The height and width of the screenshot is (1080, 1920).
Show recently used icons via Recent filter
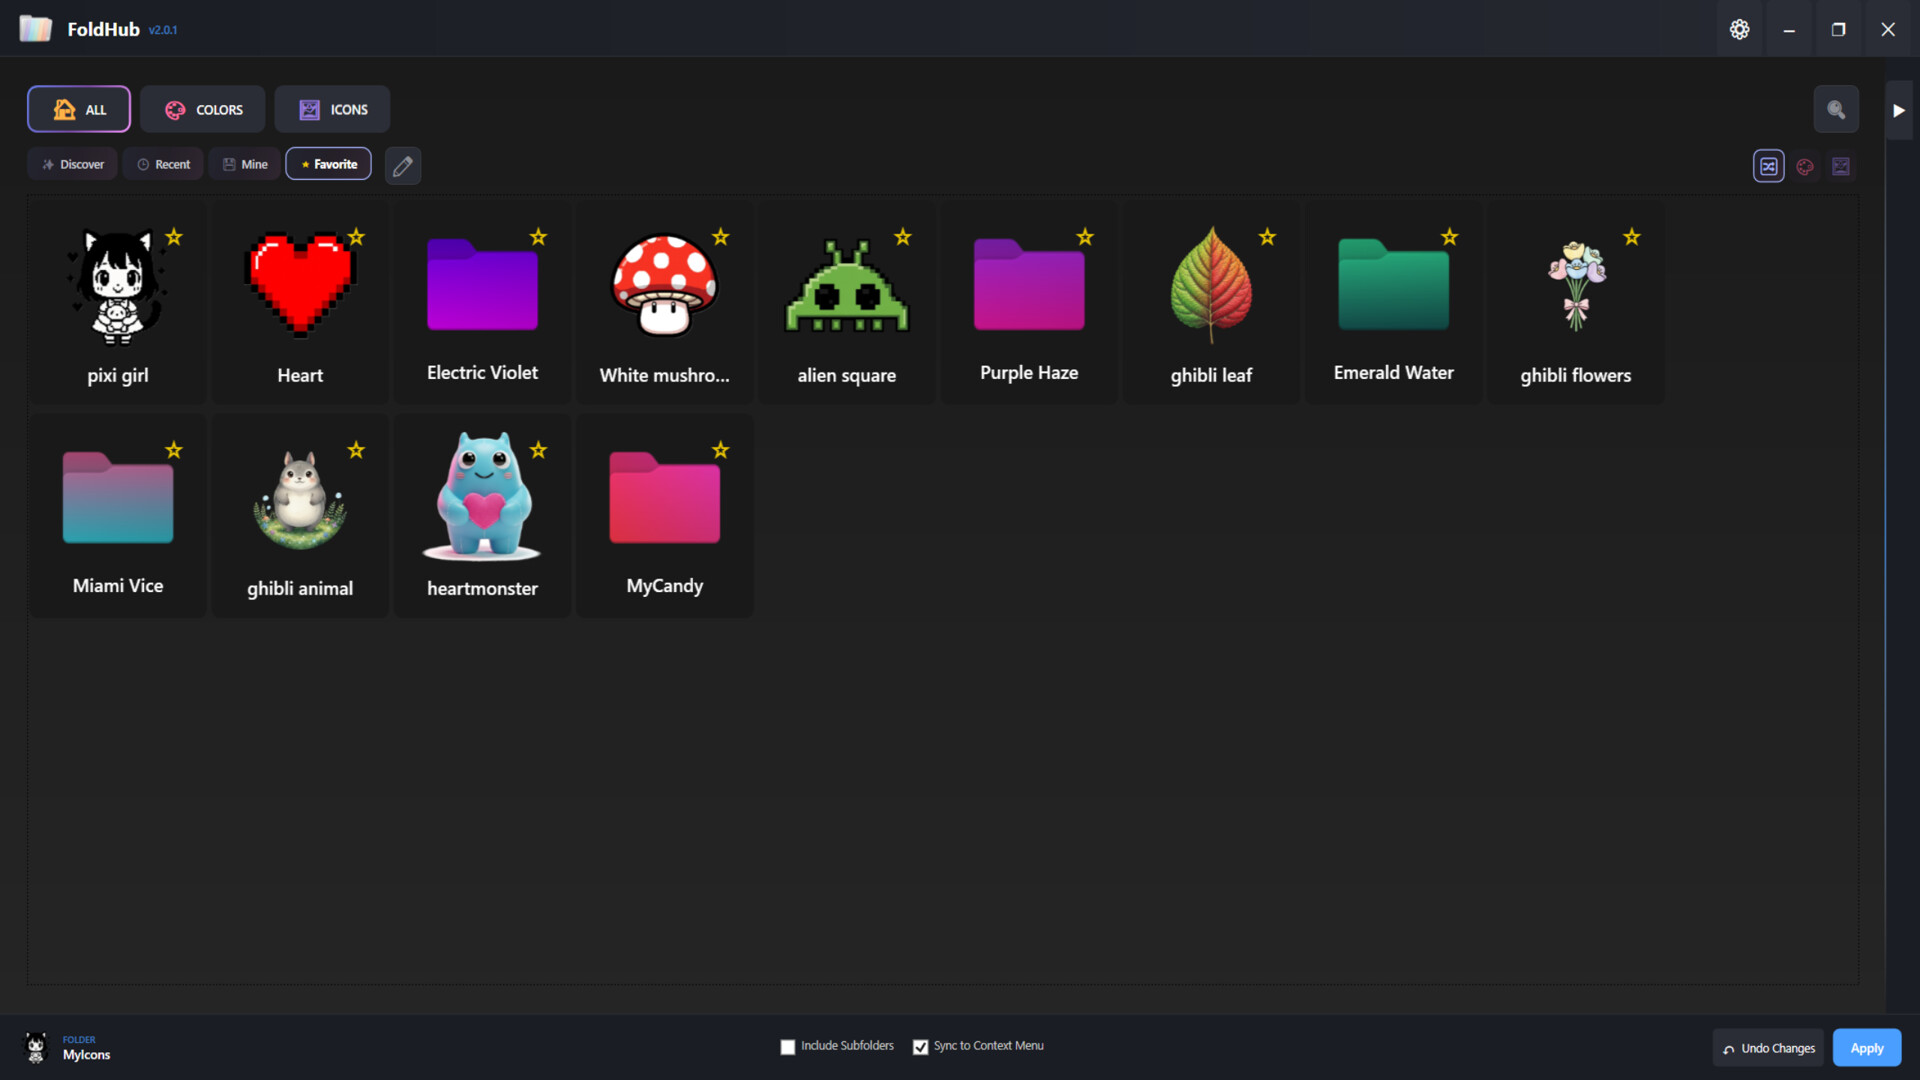[162, 163]
